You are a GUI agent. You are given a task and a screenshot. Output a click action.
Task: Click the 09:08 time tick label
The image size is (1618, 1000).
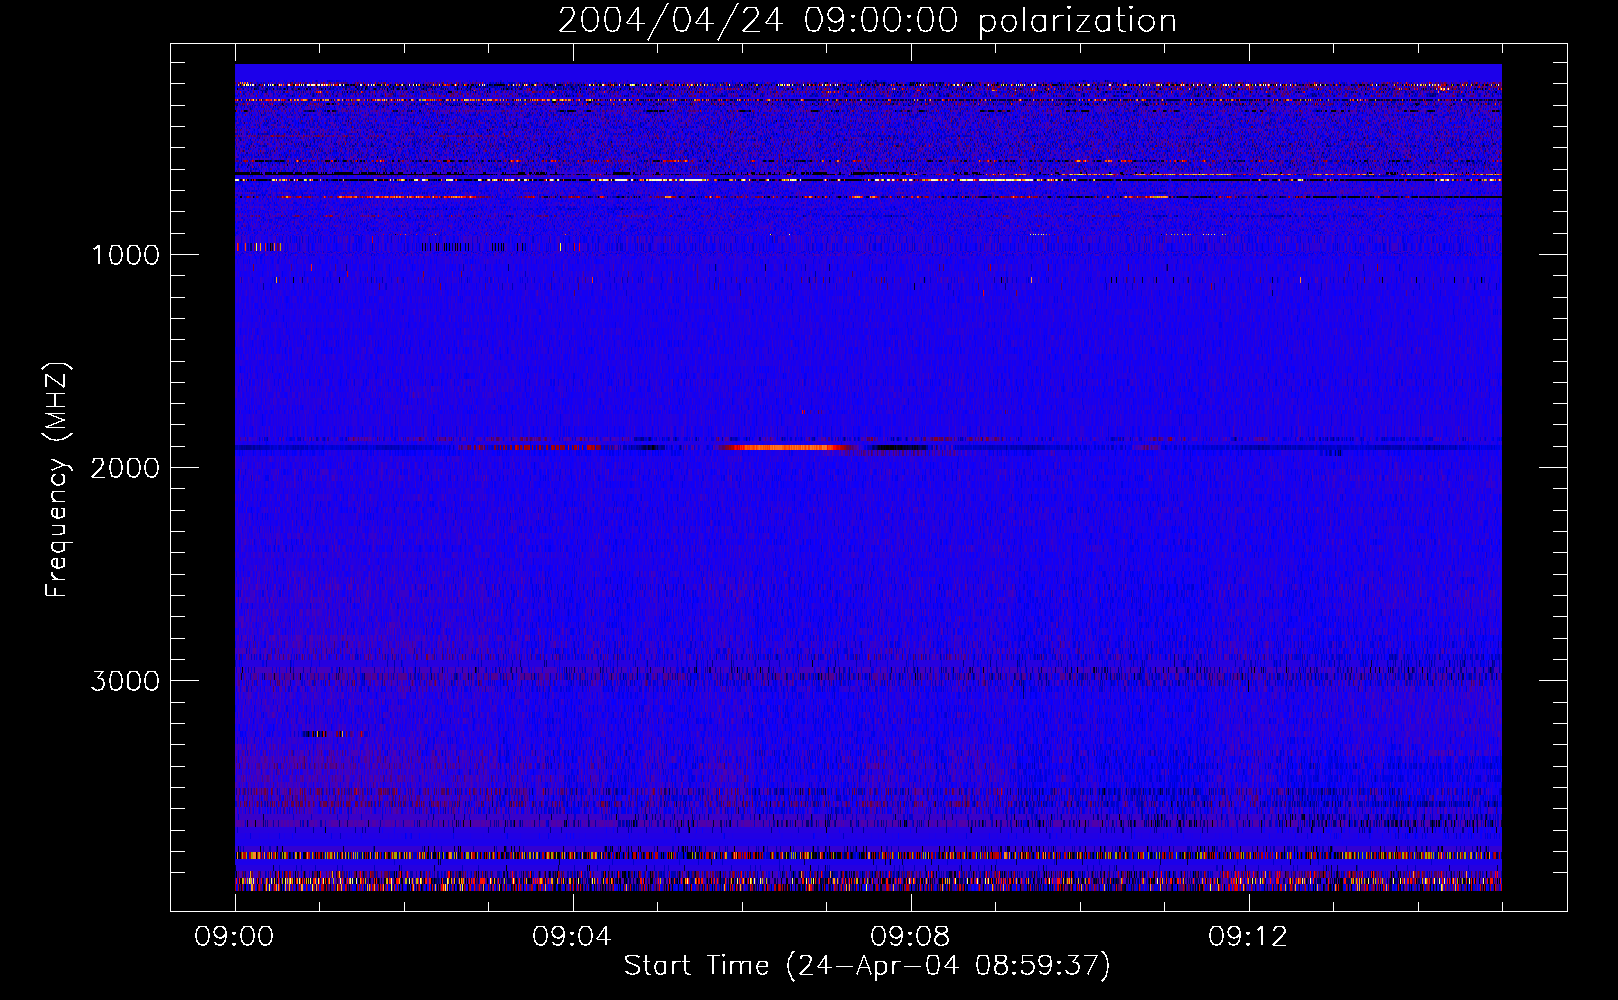(x=910, y=937)
